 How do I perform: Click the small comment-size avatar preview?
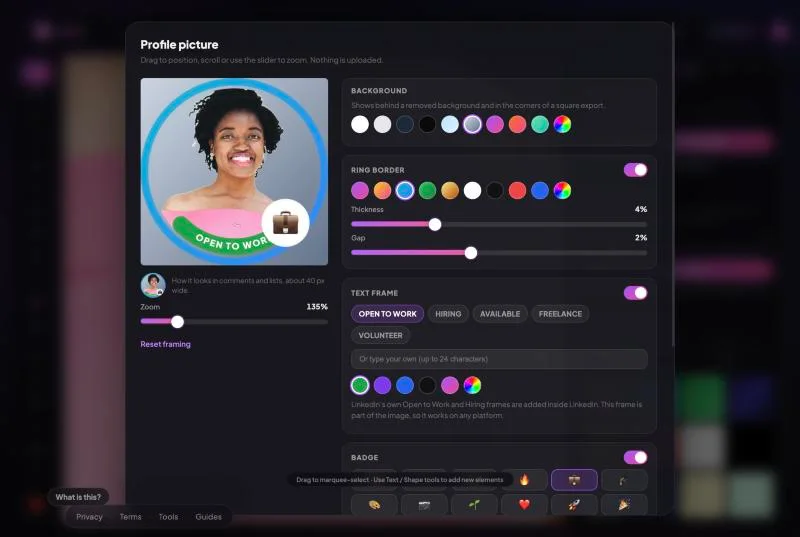coord(153,286)
